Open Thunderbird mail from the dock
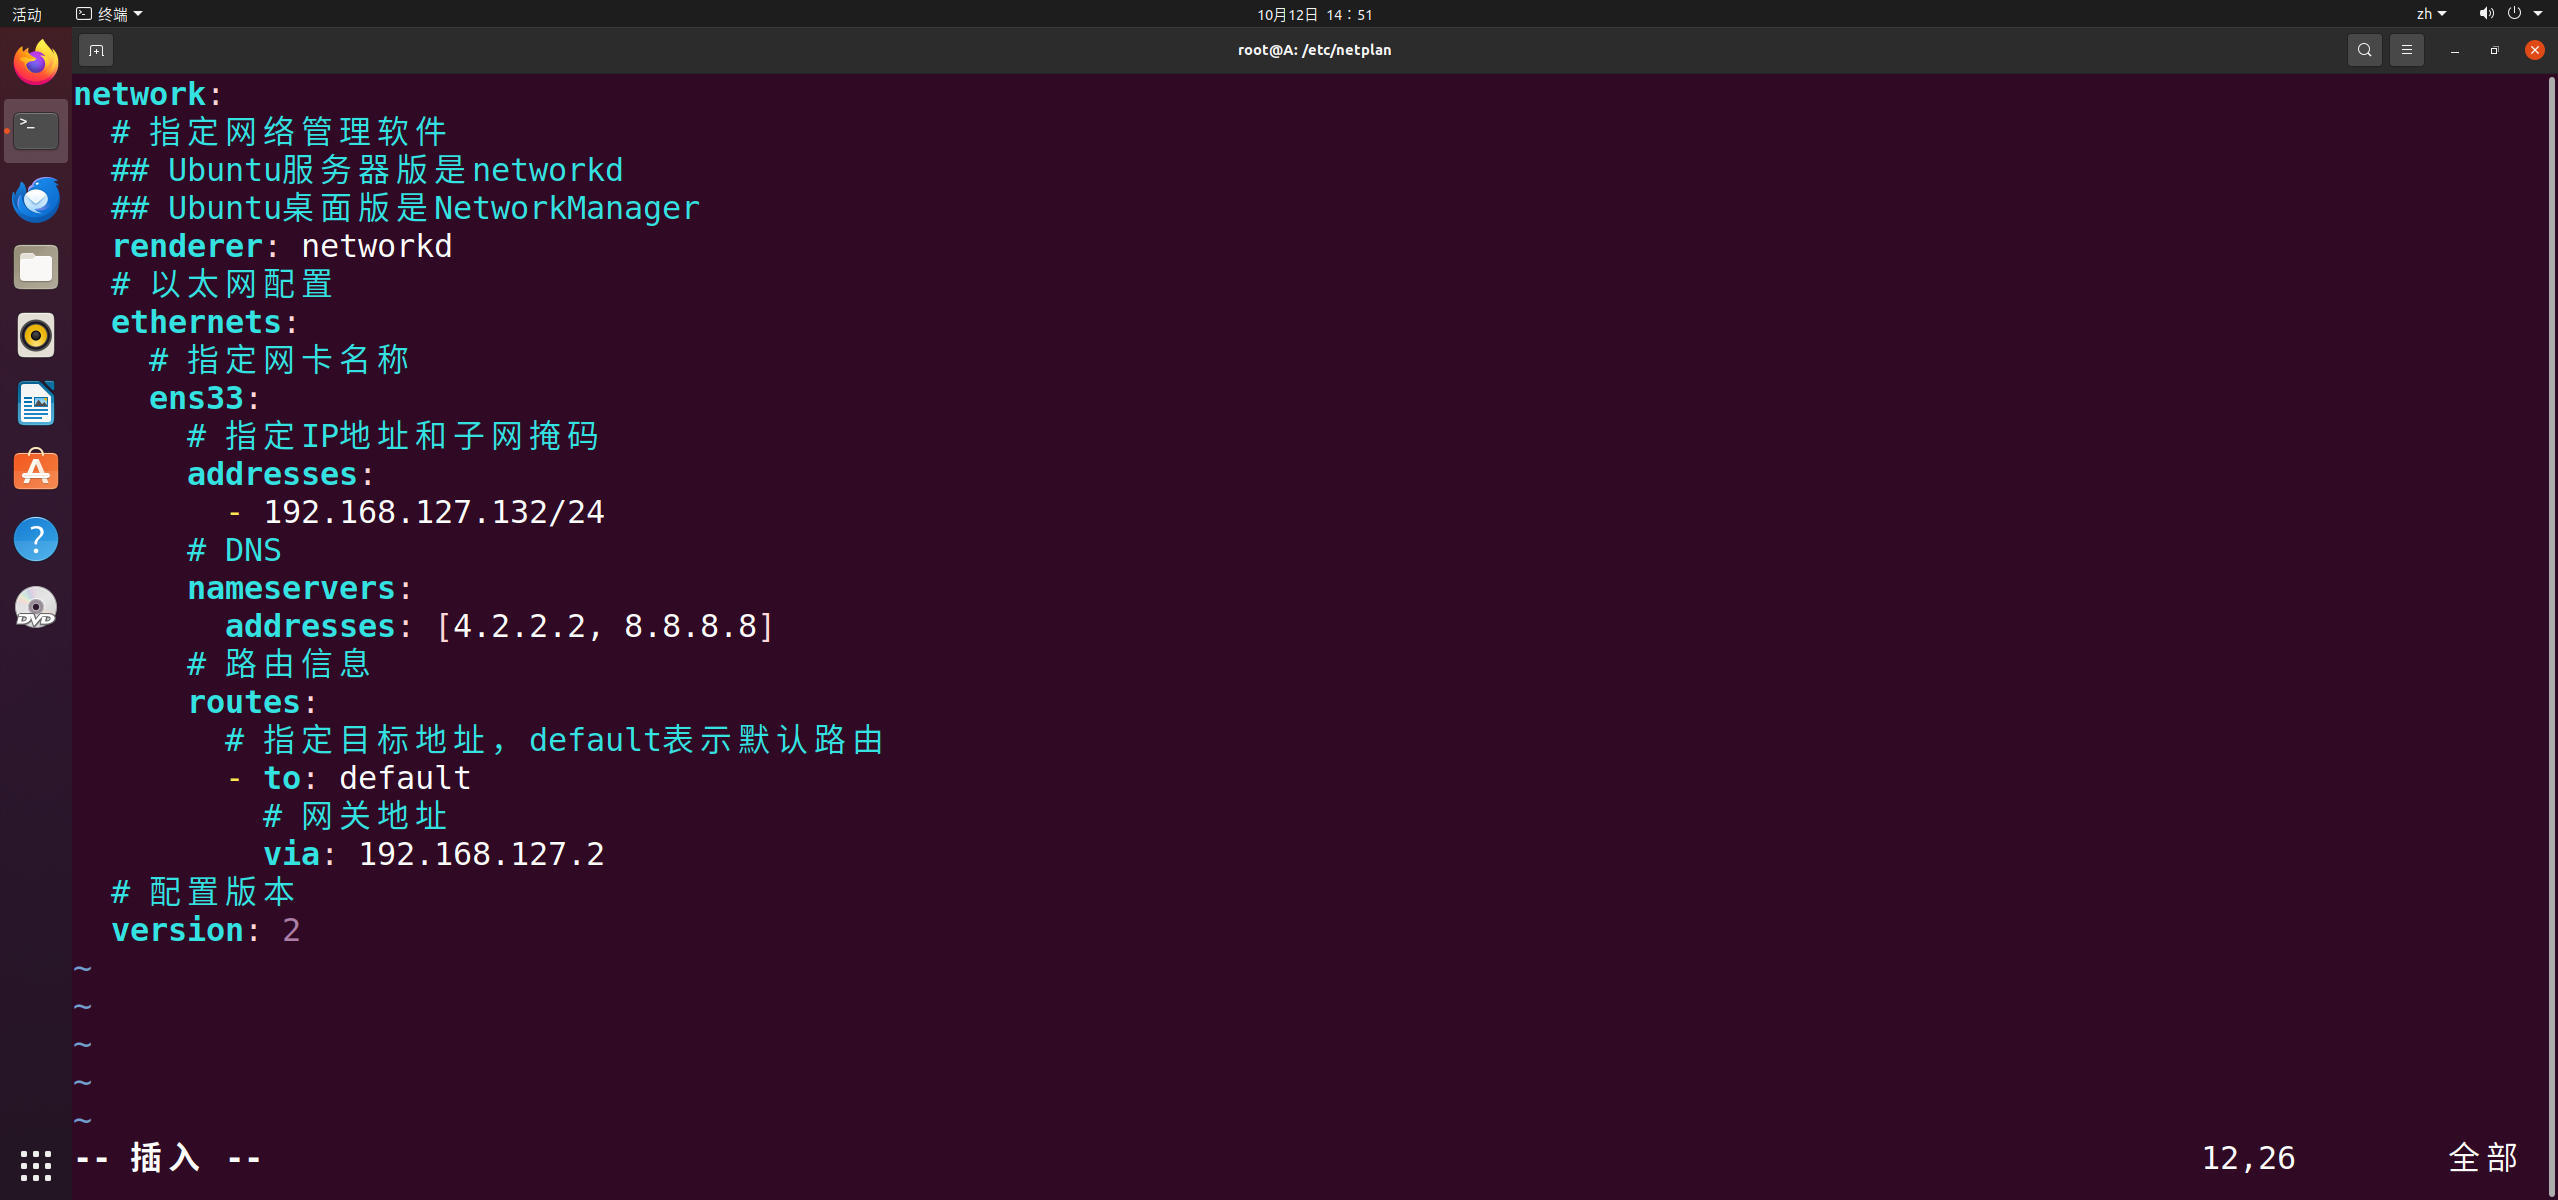 [36, 199]
